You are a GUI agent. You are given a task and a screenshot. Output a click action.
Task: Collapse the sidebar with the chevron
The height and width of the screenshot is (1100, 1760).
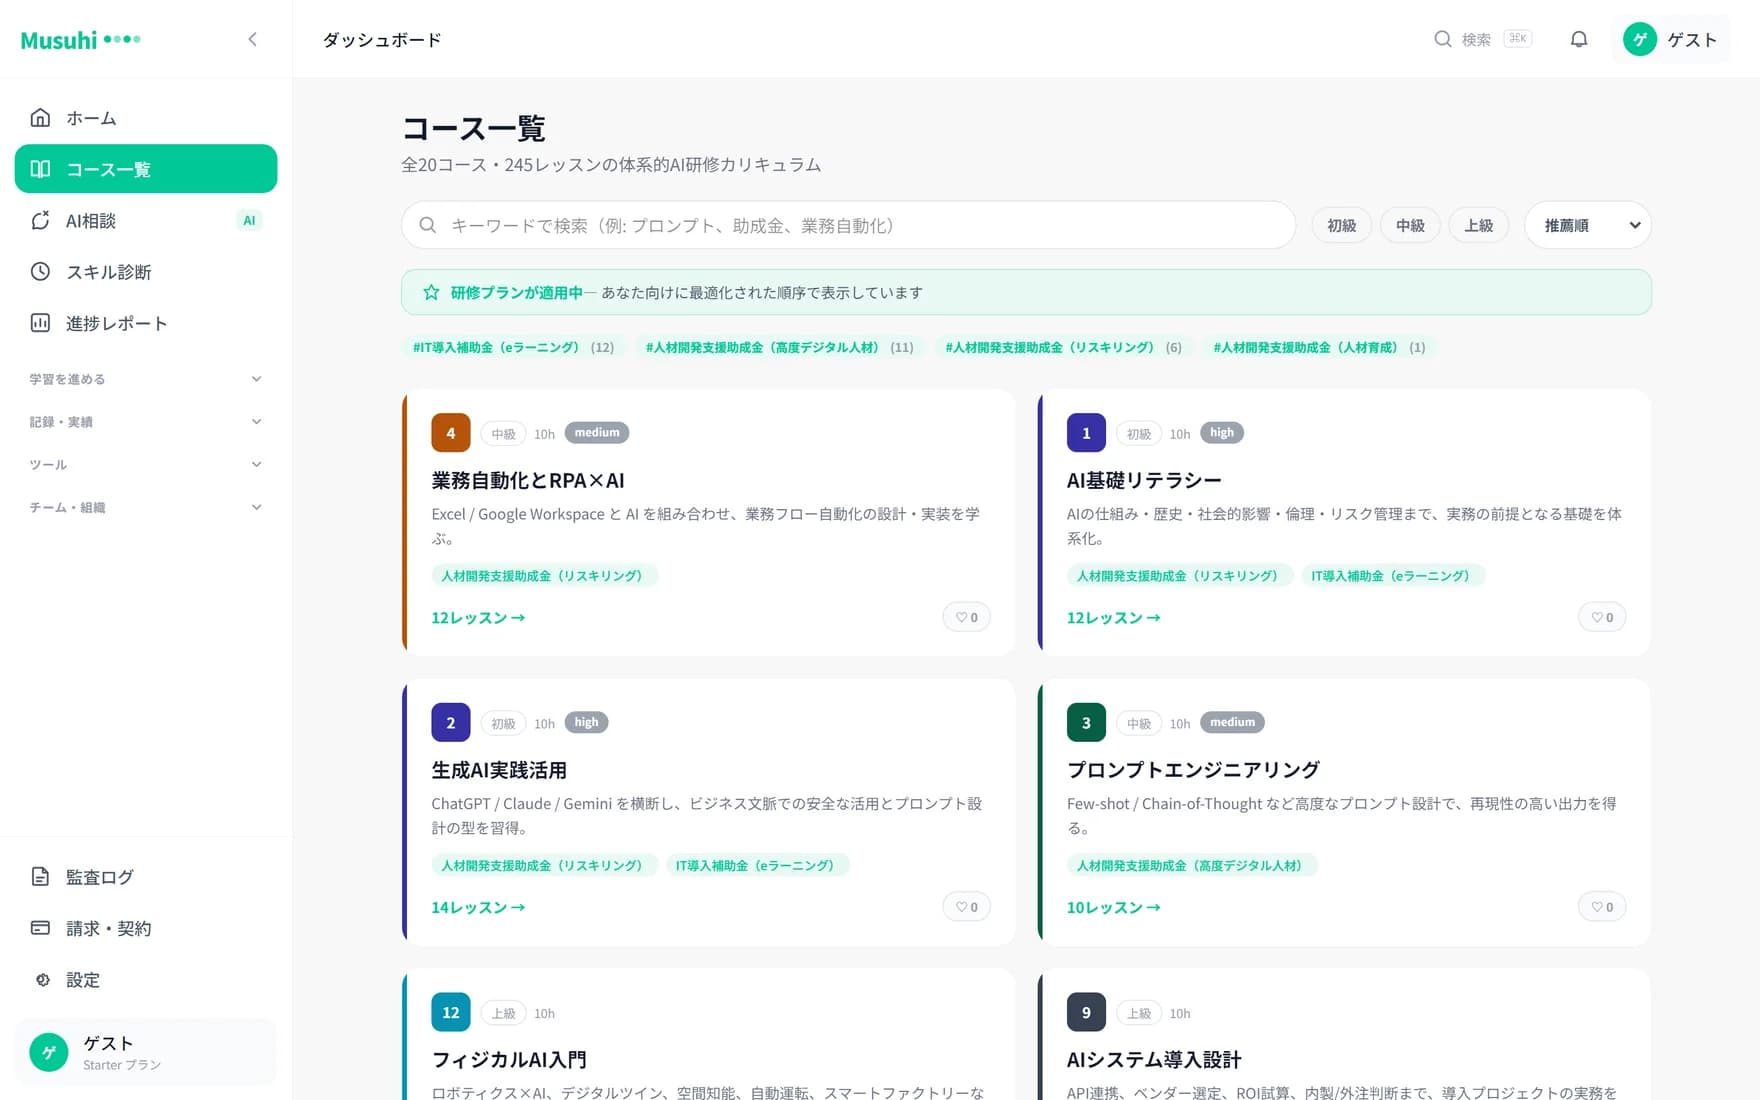253,40
